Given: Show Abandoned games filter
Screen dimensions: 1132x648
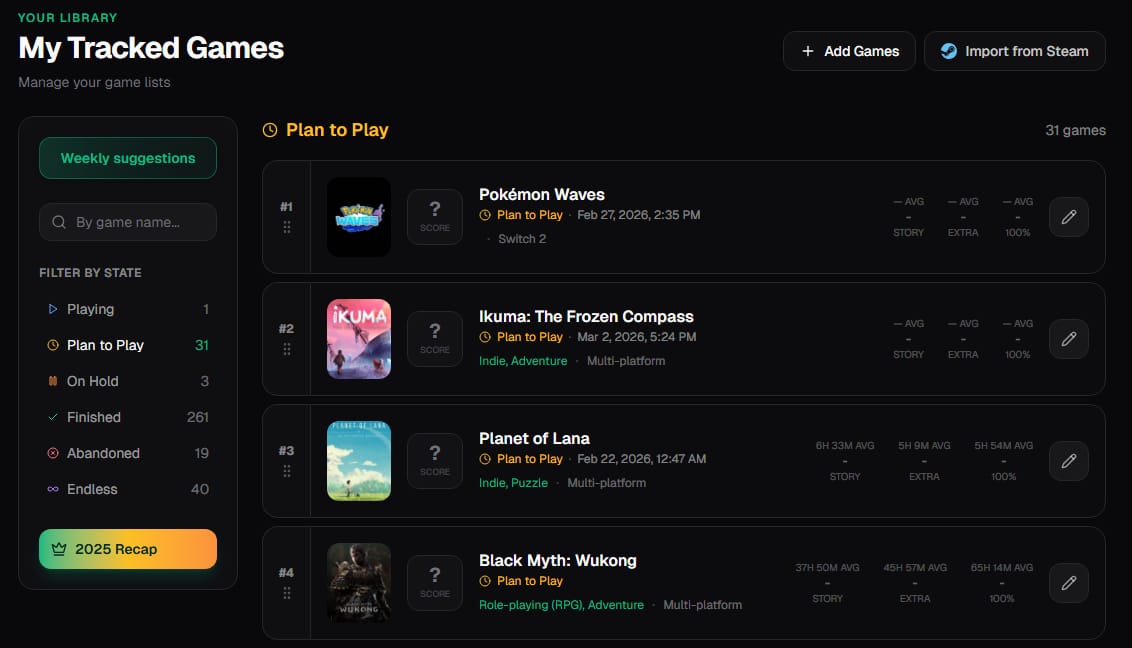Looking at the screenshot, I should [x=128, y=453].
